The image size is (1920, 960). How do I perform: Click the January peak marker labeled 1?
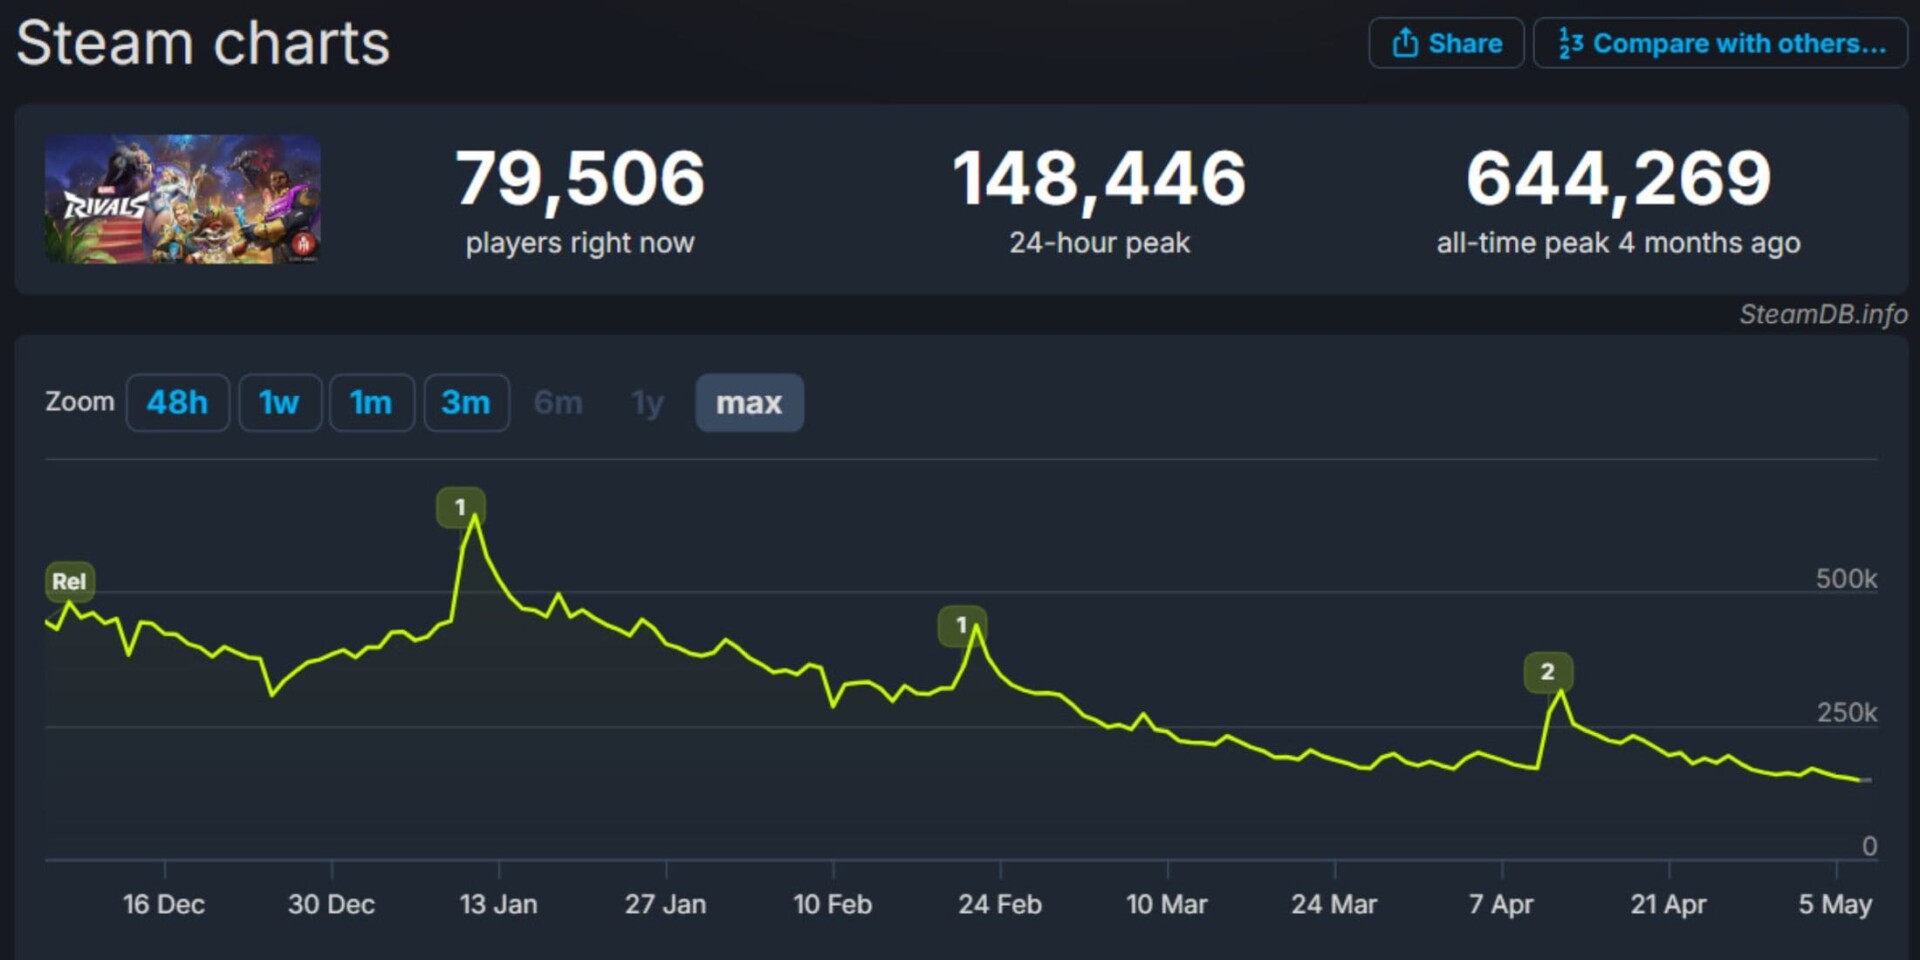click(x=461, y=507)
